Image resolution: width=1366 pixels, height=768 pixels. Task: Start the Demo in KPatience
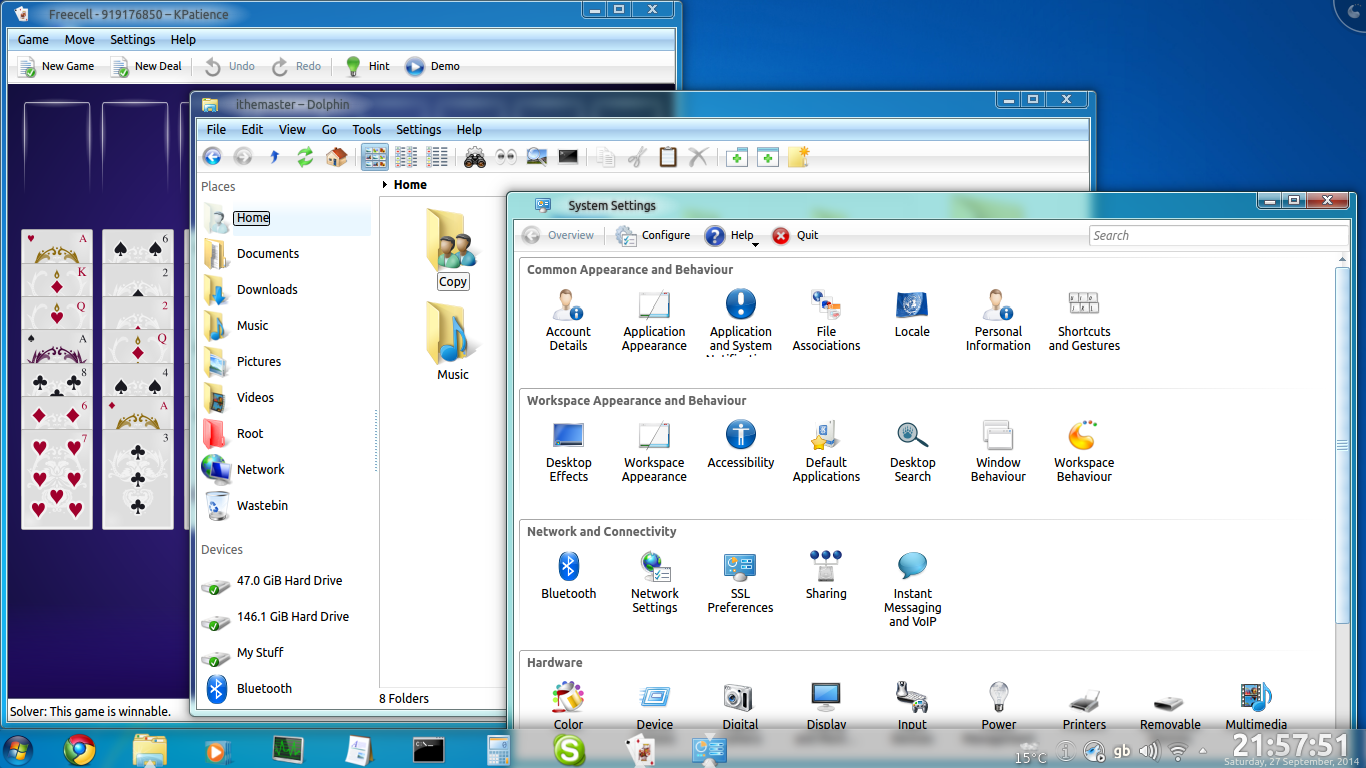point(433,66)
